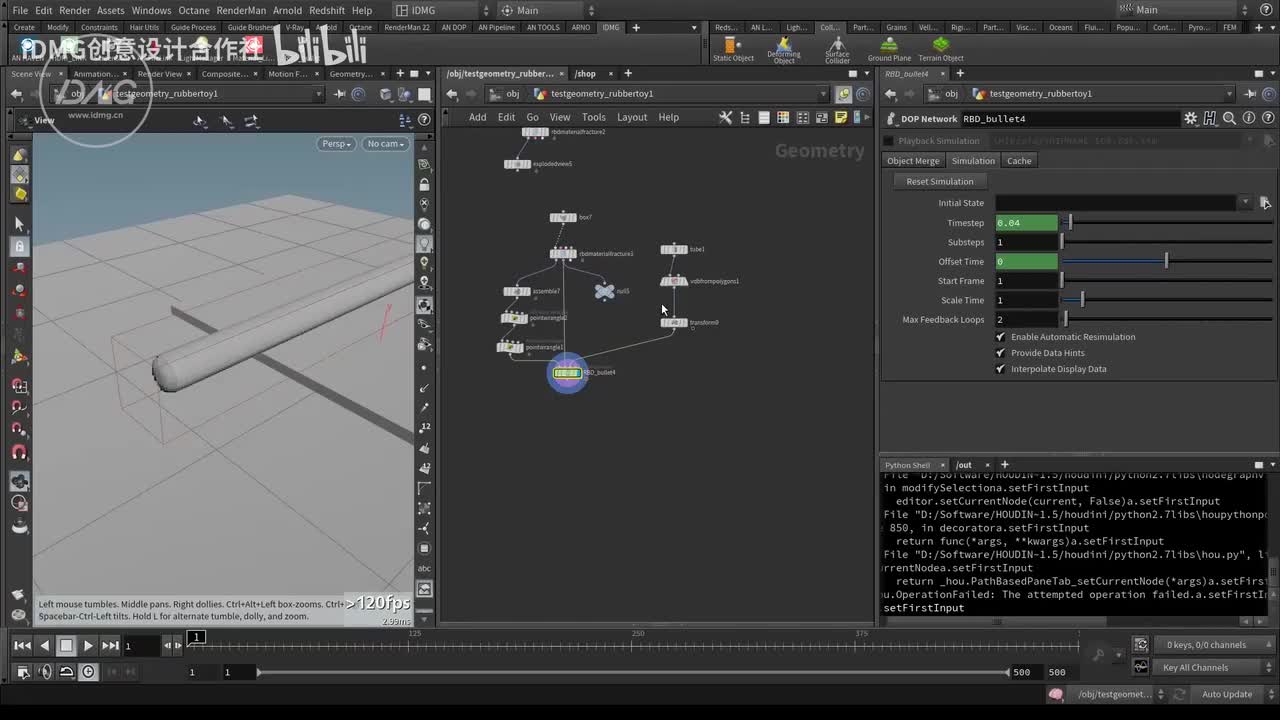This screenshot has width=1280, height=720.
Task: Open the parameter gear menu
Action: [x=1190, y=118]
